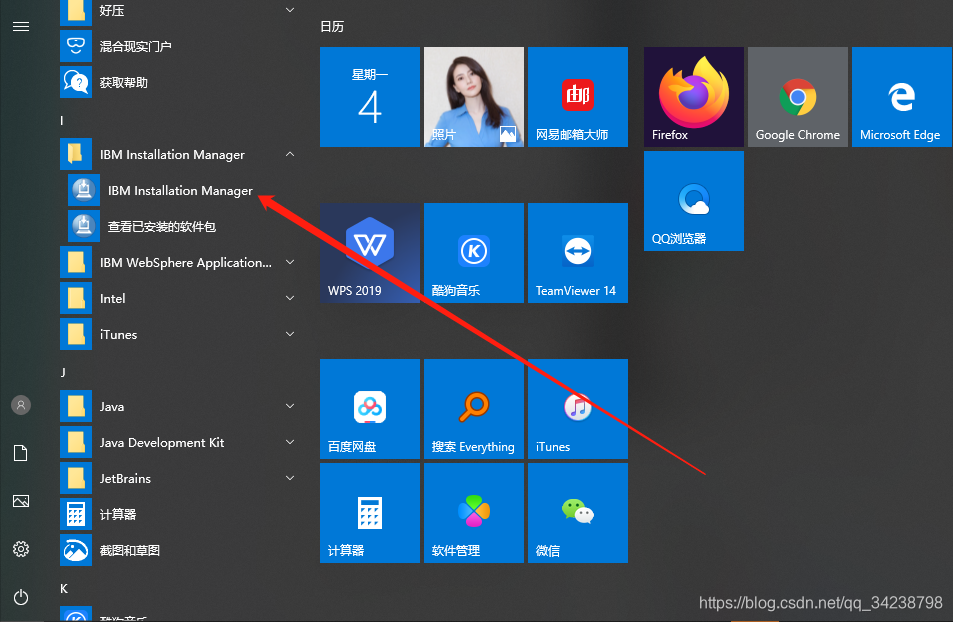
Task: Open 获取帮助 from the app list
Action: point(180,82)
